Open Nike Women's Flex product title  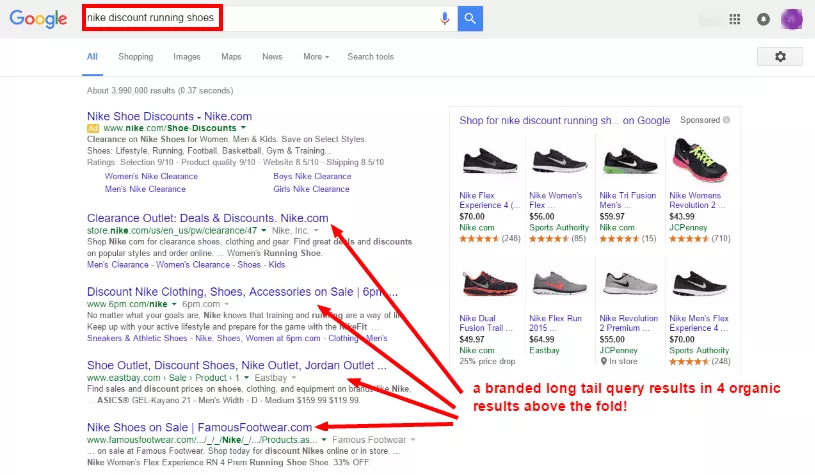pos(556,200)
